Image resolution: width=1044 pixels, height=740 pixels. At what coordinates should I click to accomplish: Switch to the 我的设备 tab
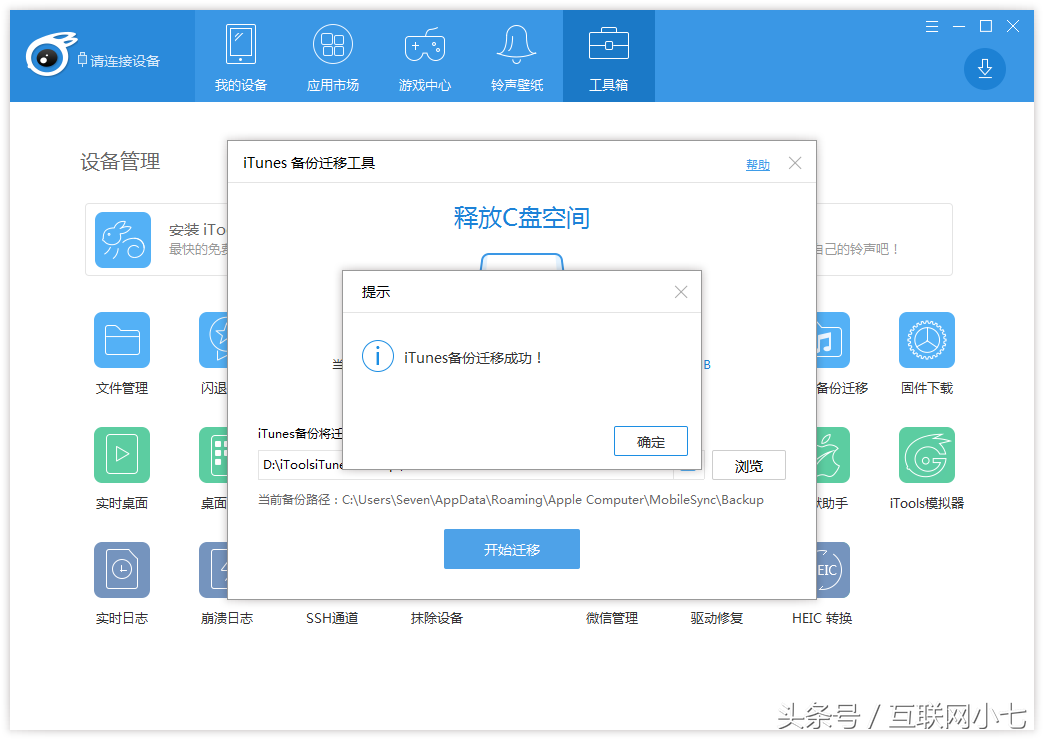point(241,57)
